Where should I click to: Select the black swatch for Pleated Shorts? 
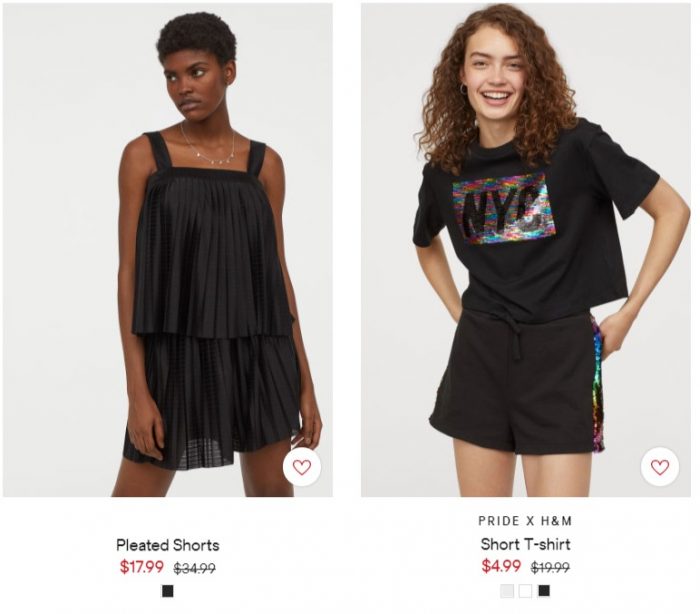click(x=167, y=591)
